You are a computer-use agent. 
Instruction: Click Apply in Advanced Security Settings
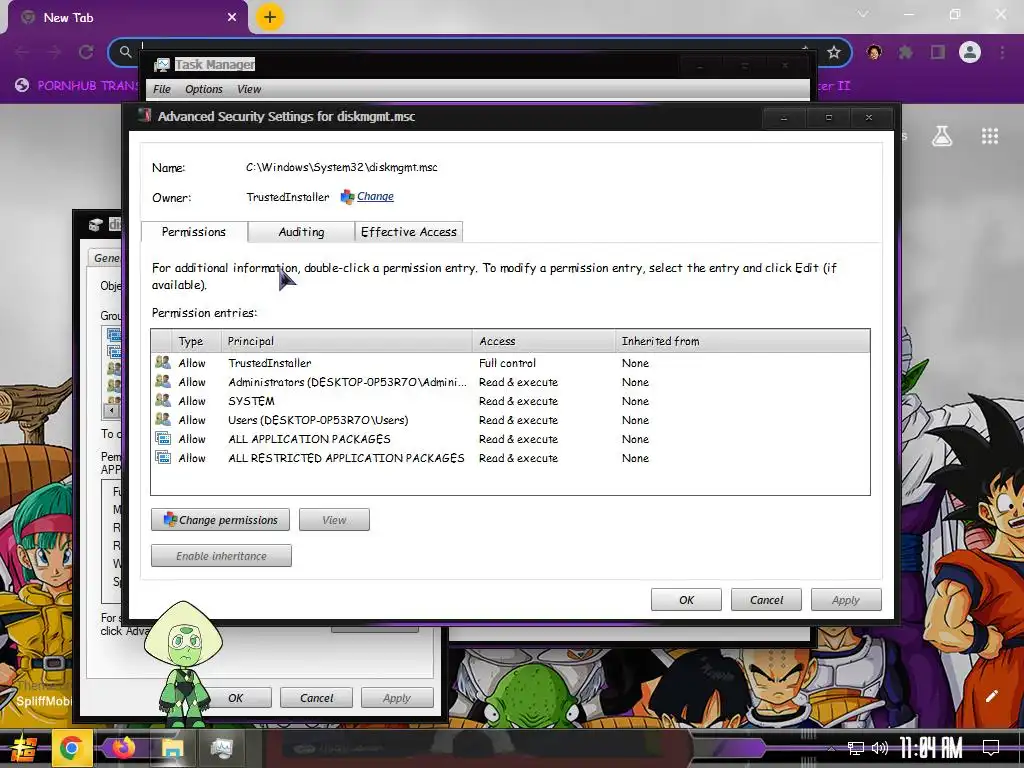point(846,600)
